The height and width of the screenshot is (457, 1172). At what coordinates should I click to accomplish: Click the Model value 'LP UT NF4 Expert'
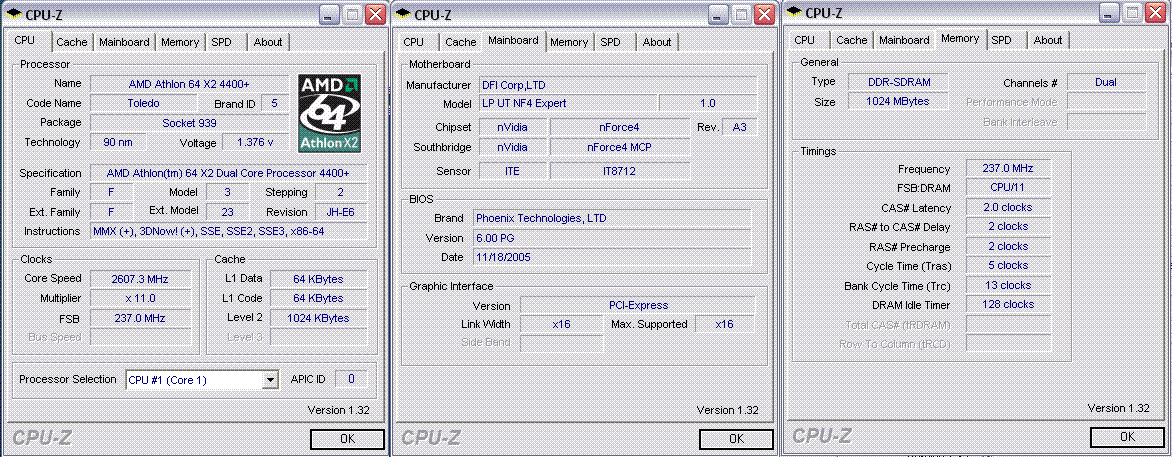click(x=567, y=103)
